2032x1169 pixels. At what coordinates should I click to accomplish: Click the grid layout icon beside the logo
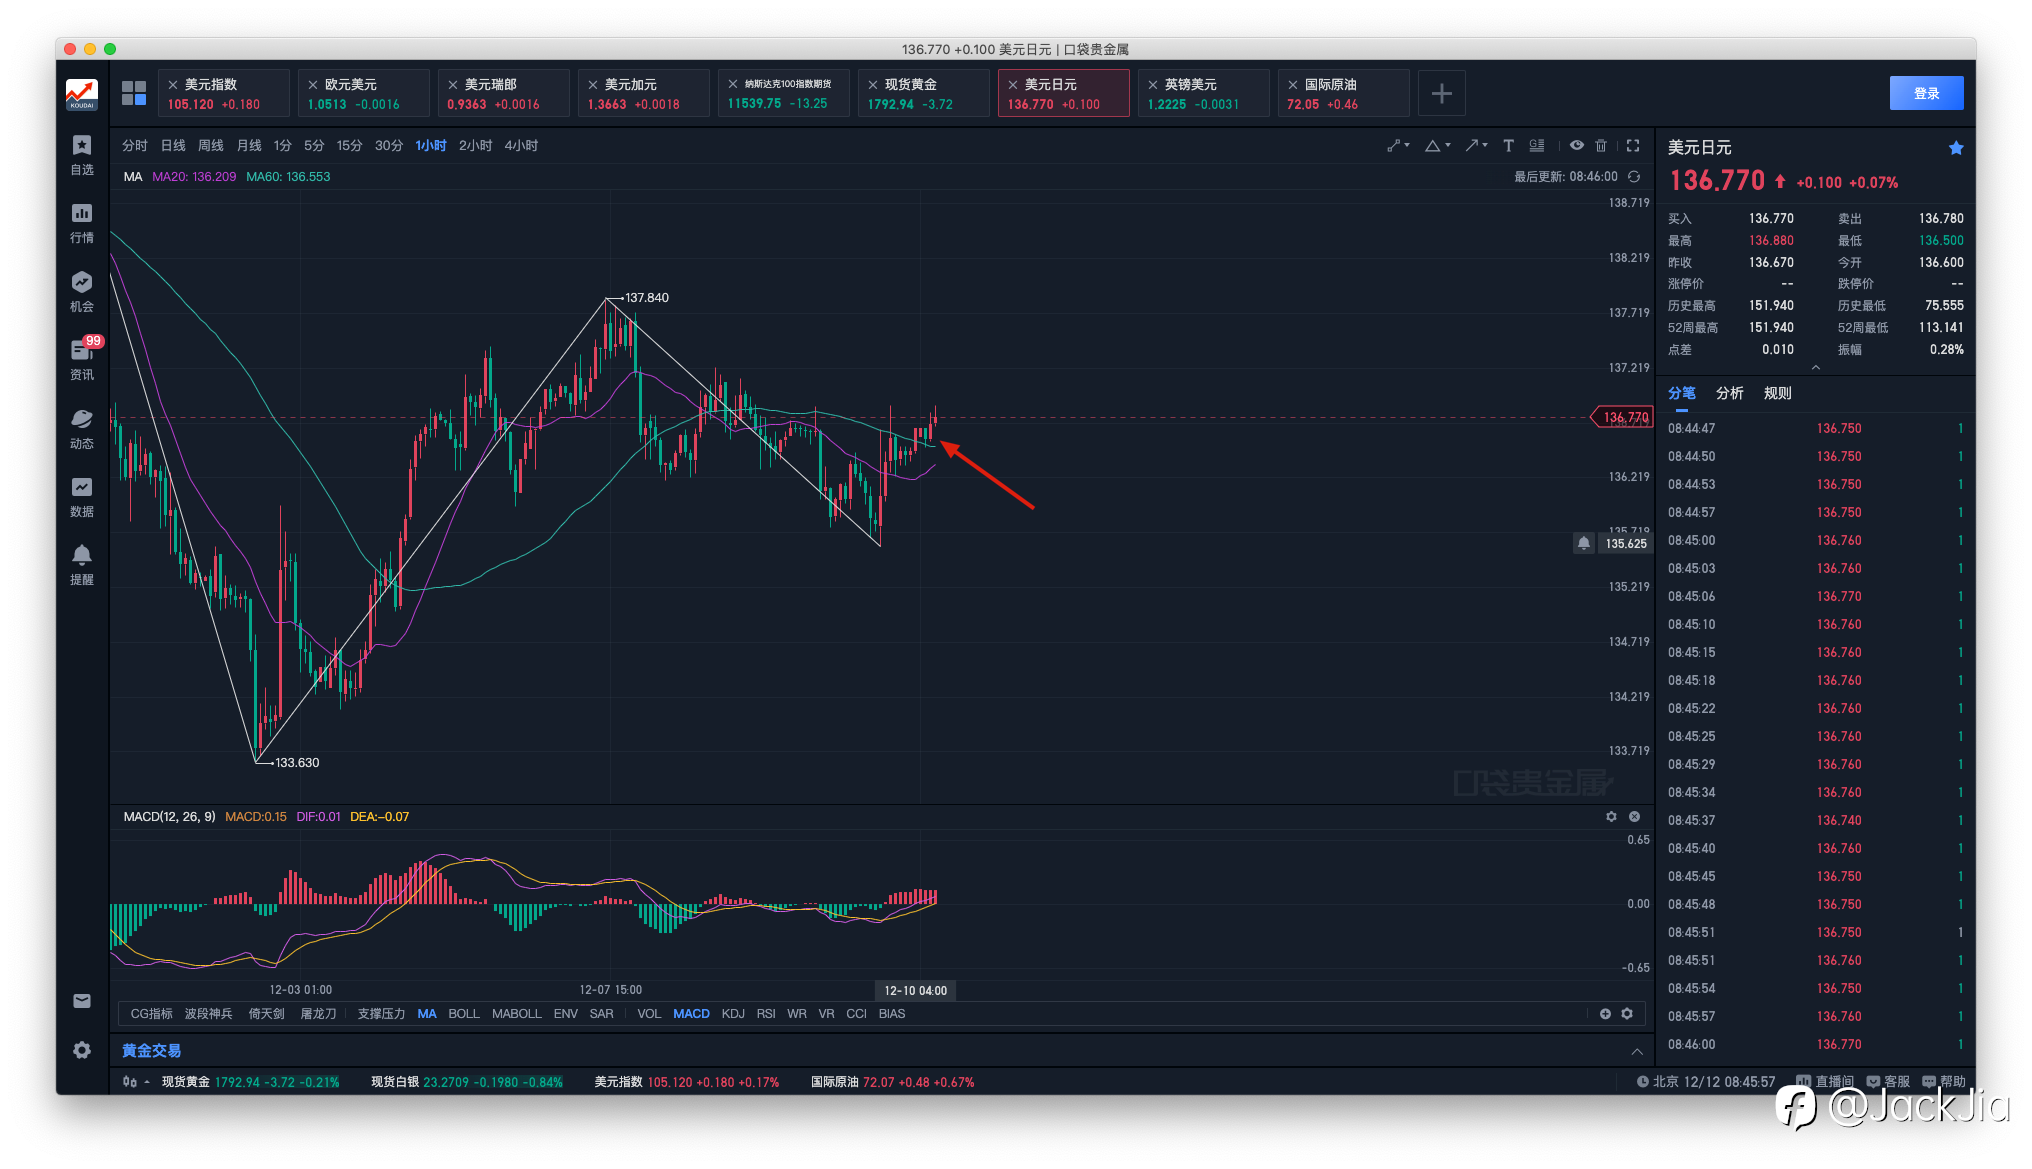pyautogui.click(x=134, y=93)
